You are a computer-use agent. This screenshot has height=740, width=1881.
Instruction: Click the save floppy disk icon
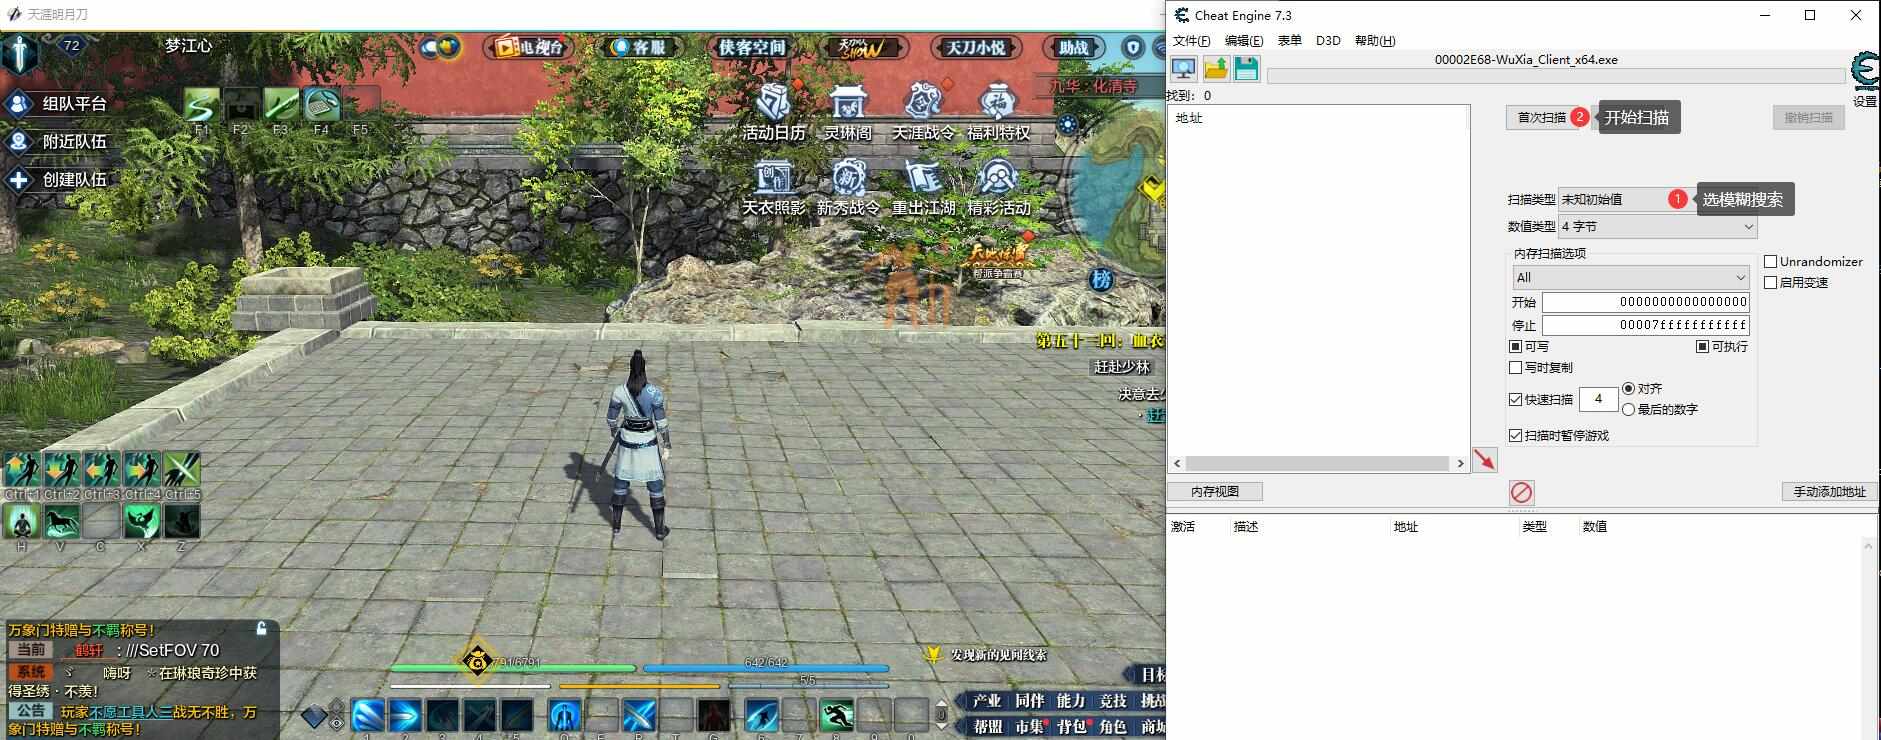click(x=1246, y=69)
